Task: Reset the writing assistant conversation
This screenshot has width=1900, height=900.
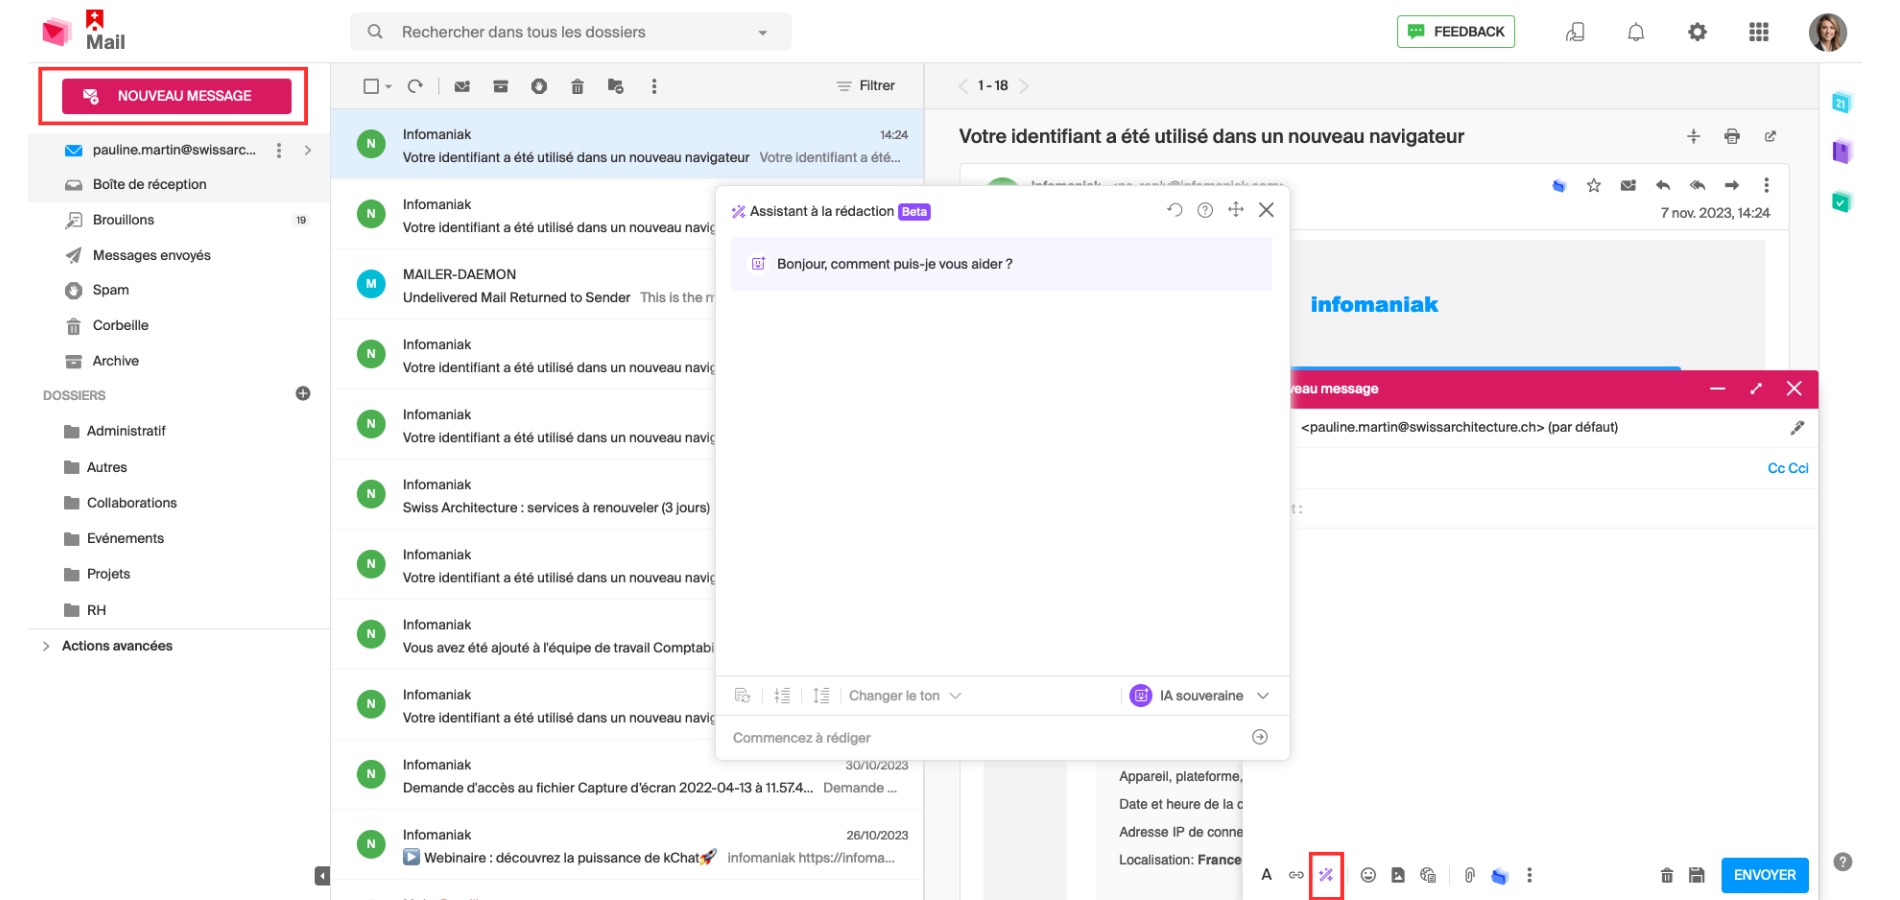Action: coord(1174,210)
